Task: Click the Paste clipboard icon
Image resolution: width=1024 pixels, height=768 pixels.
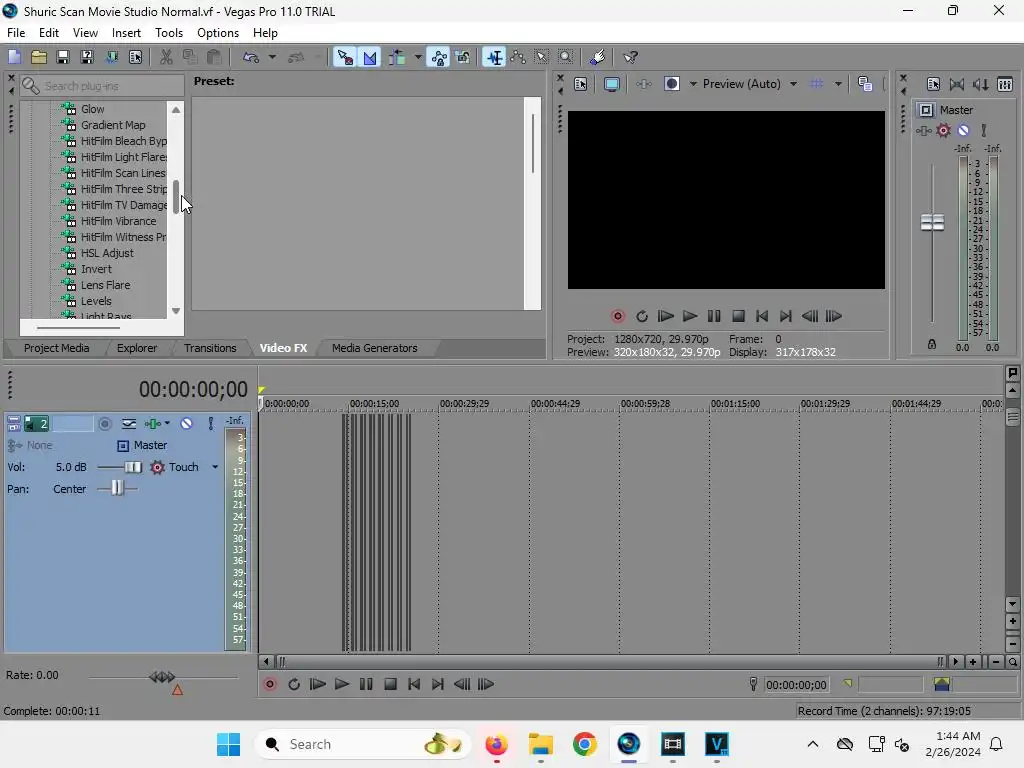Action: click(x=214, y=57)
